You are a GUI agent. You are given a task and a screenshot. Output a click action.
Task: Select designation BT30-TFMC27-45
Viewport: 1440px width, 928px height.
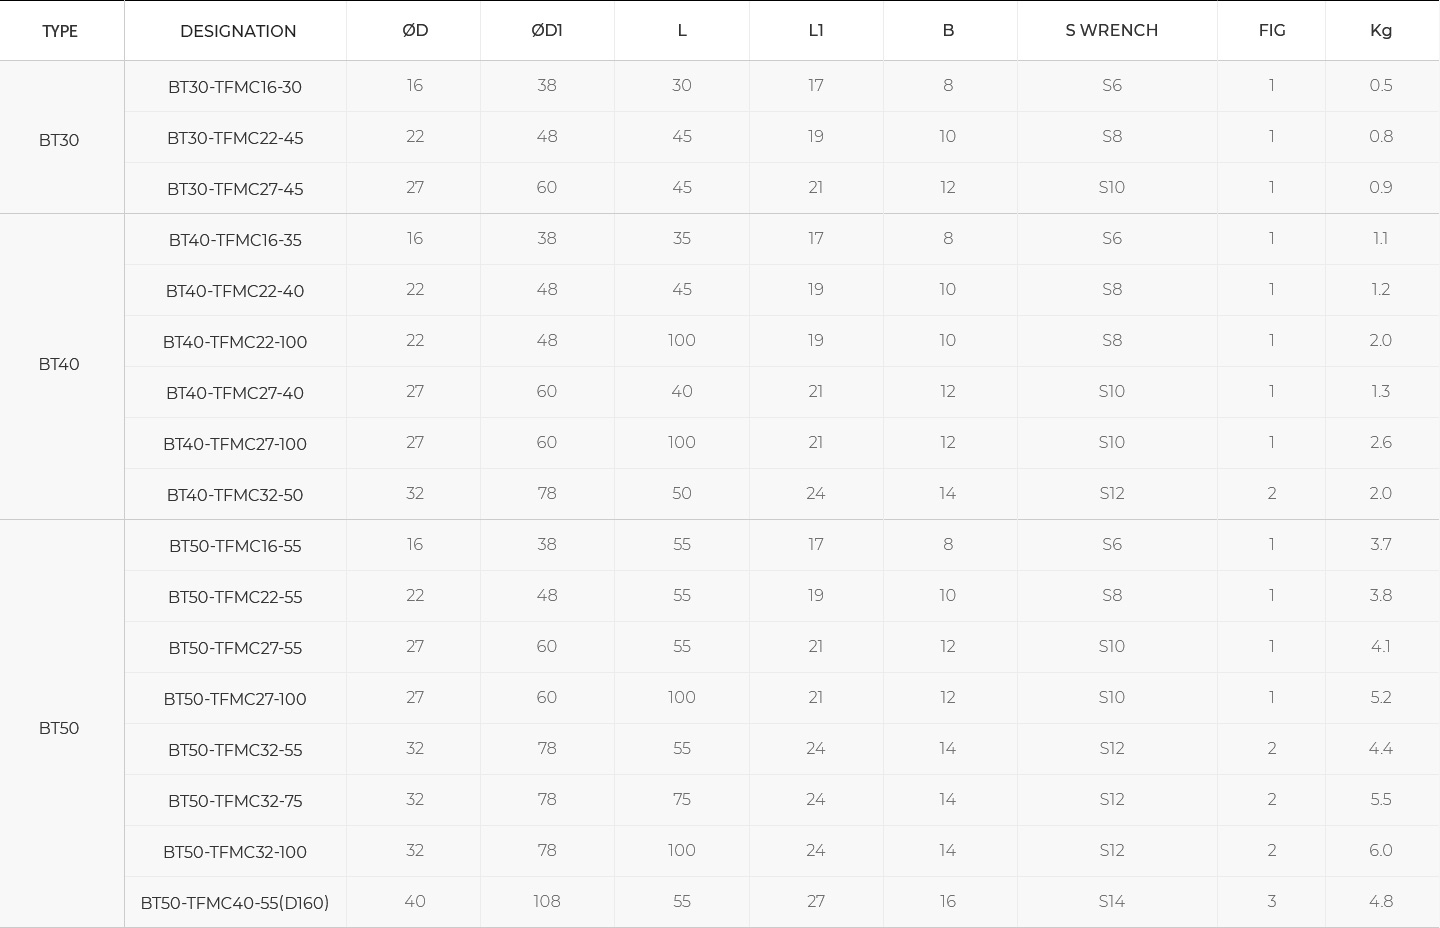(x=235, y=189)
